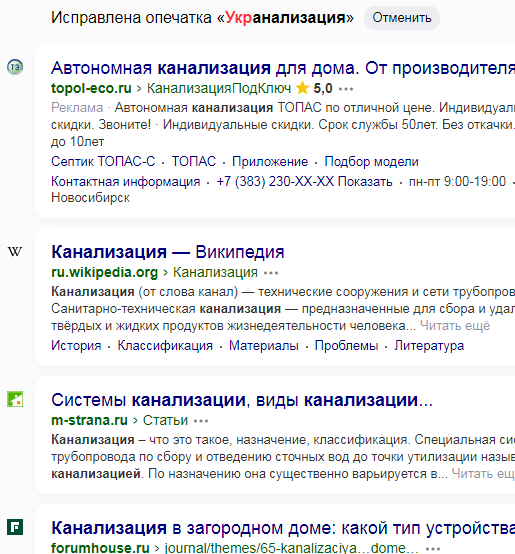Open 'Канализация — Википедия' result title
515x554 pixels.
pos(168,252)
